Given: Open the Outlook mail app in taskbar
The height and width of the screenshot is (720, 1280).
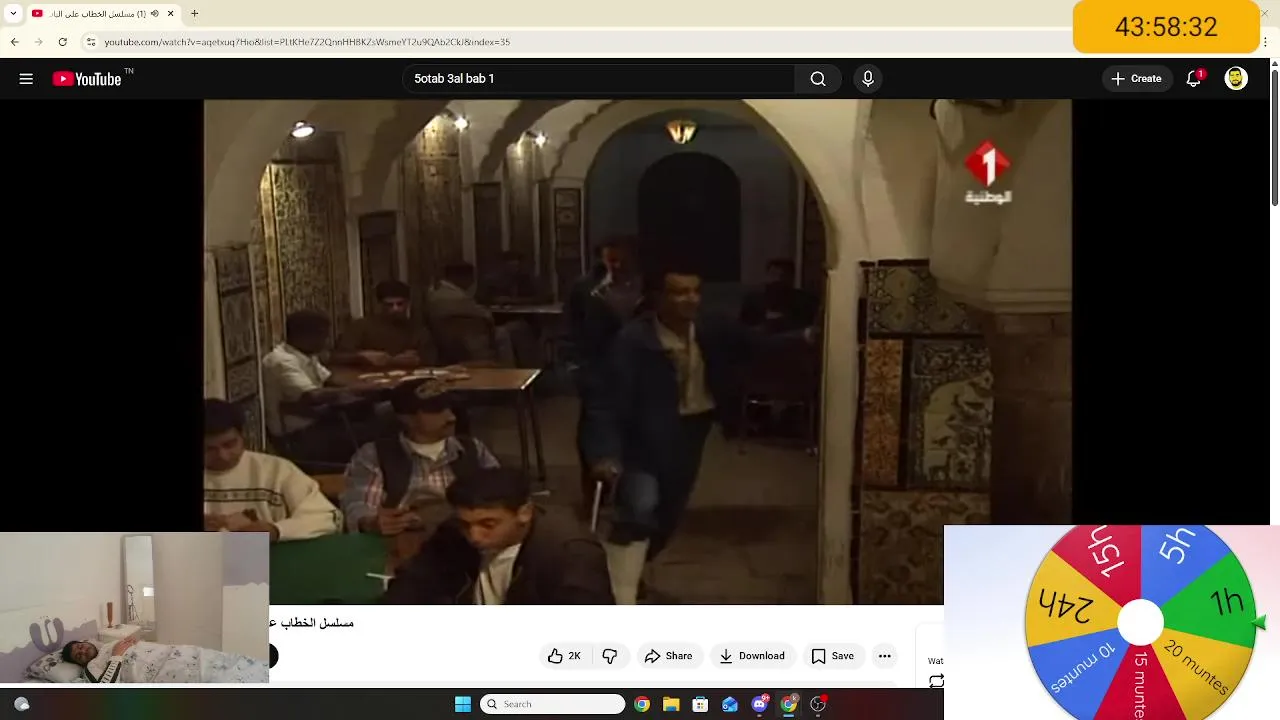Looking at the screenshot, I should 730,704.
